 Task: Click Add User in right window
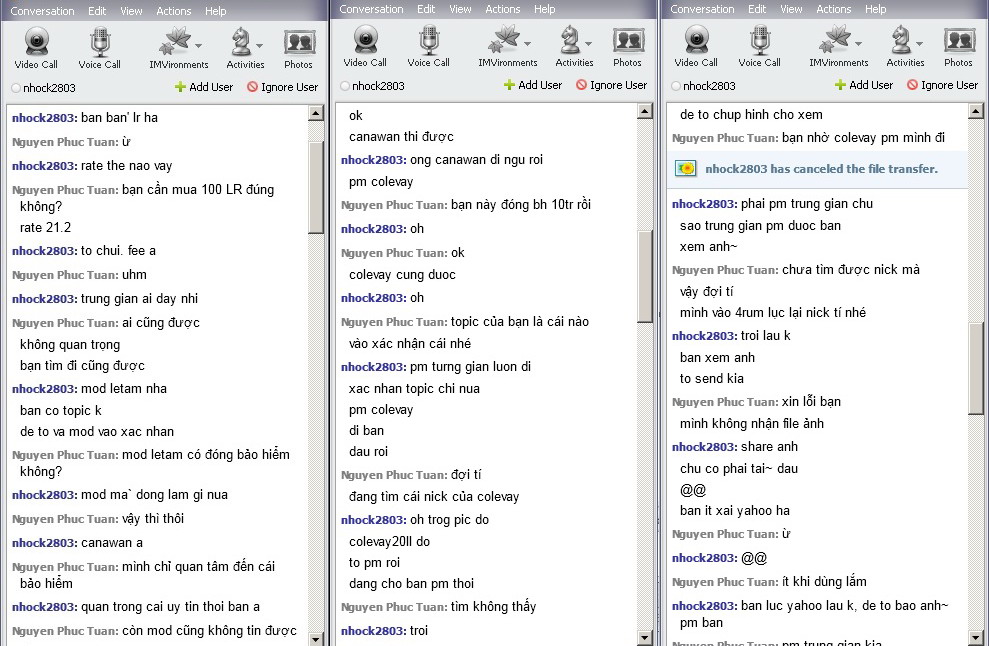864,85
